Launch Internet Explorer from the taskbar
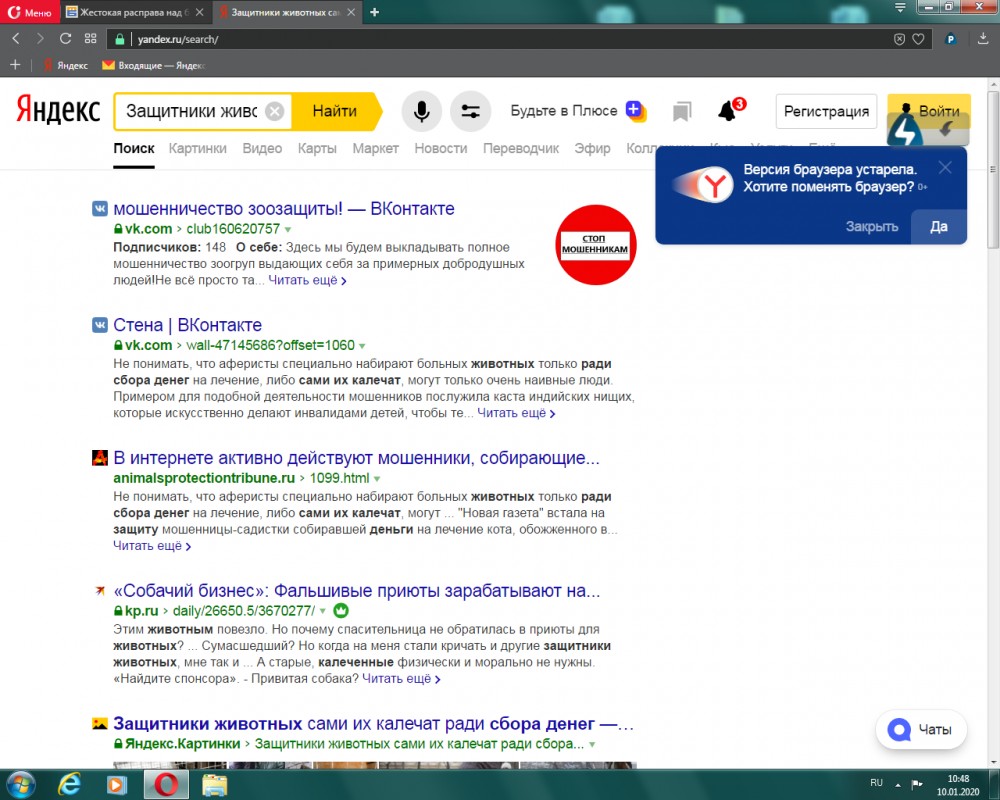The height and width of the screenshot is (800, 1000). coord(69,782)
